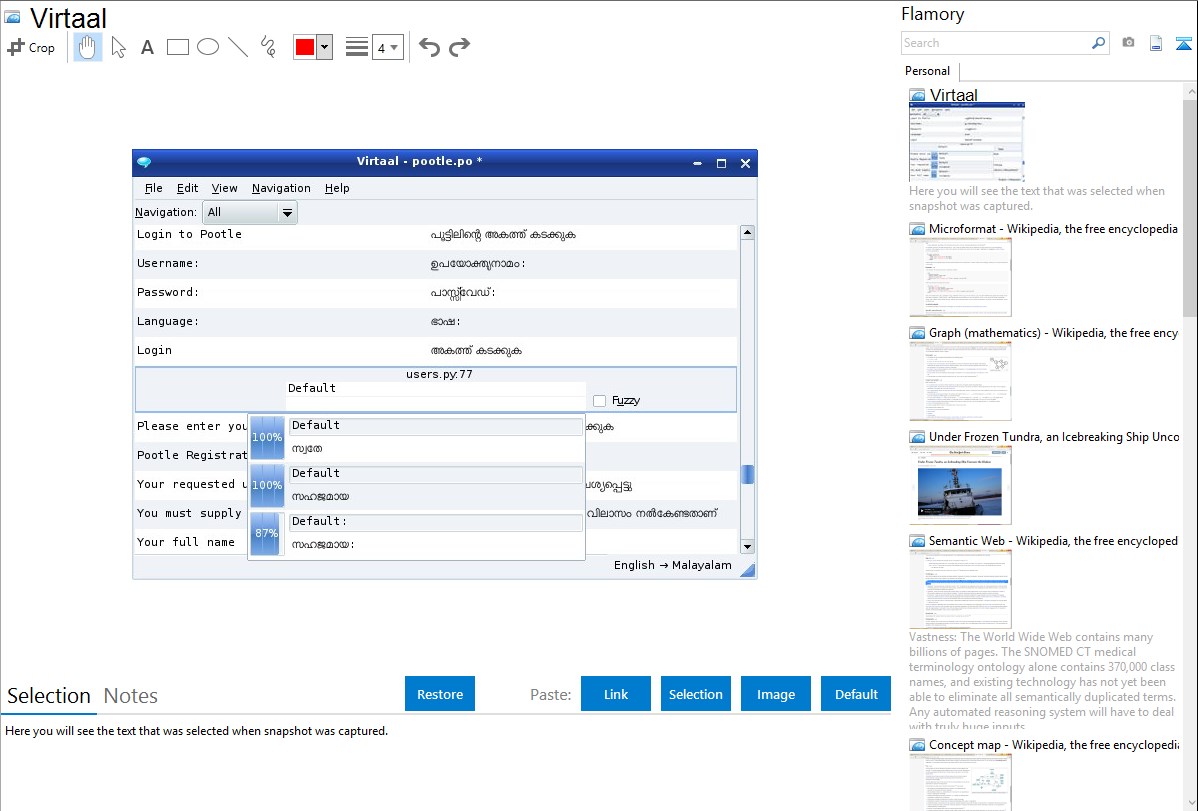Click the line thickness icon
This screenshot has height=811, width=1198.
point(357,47)
